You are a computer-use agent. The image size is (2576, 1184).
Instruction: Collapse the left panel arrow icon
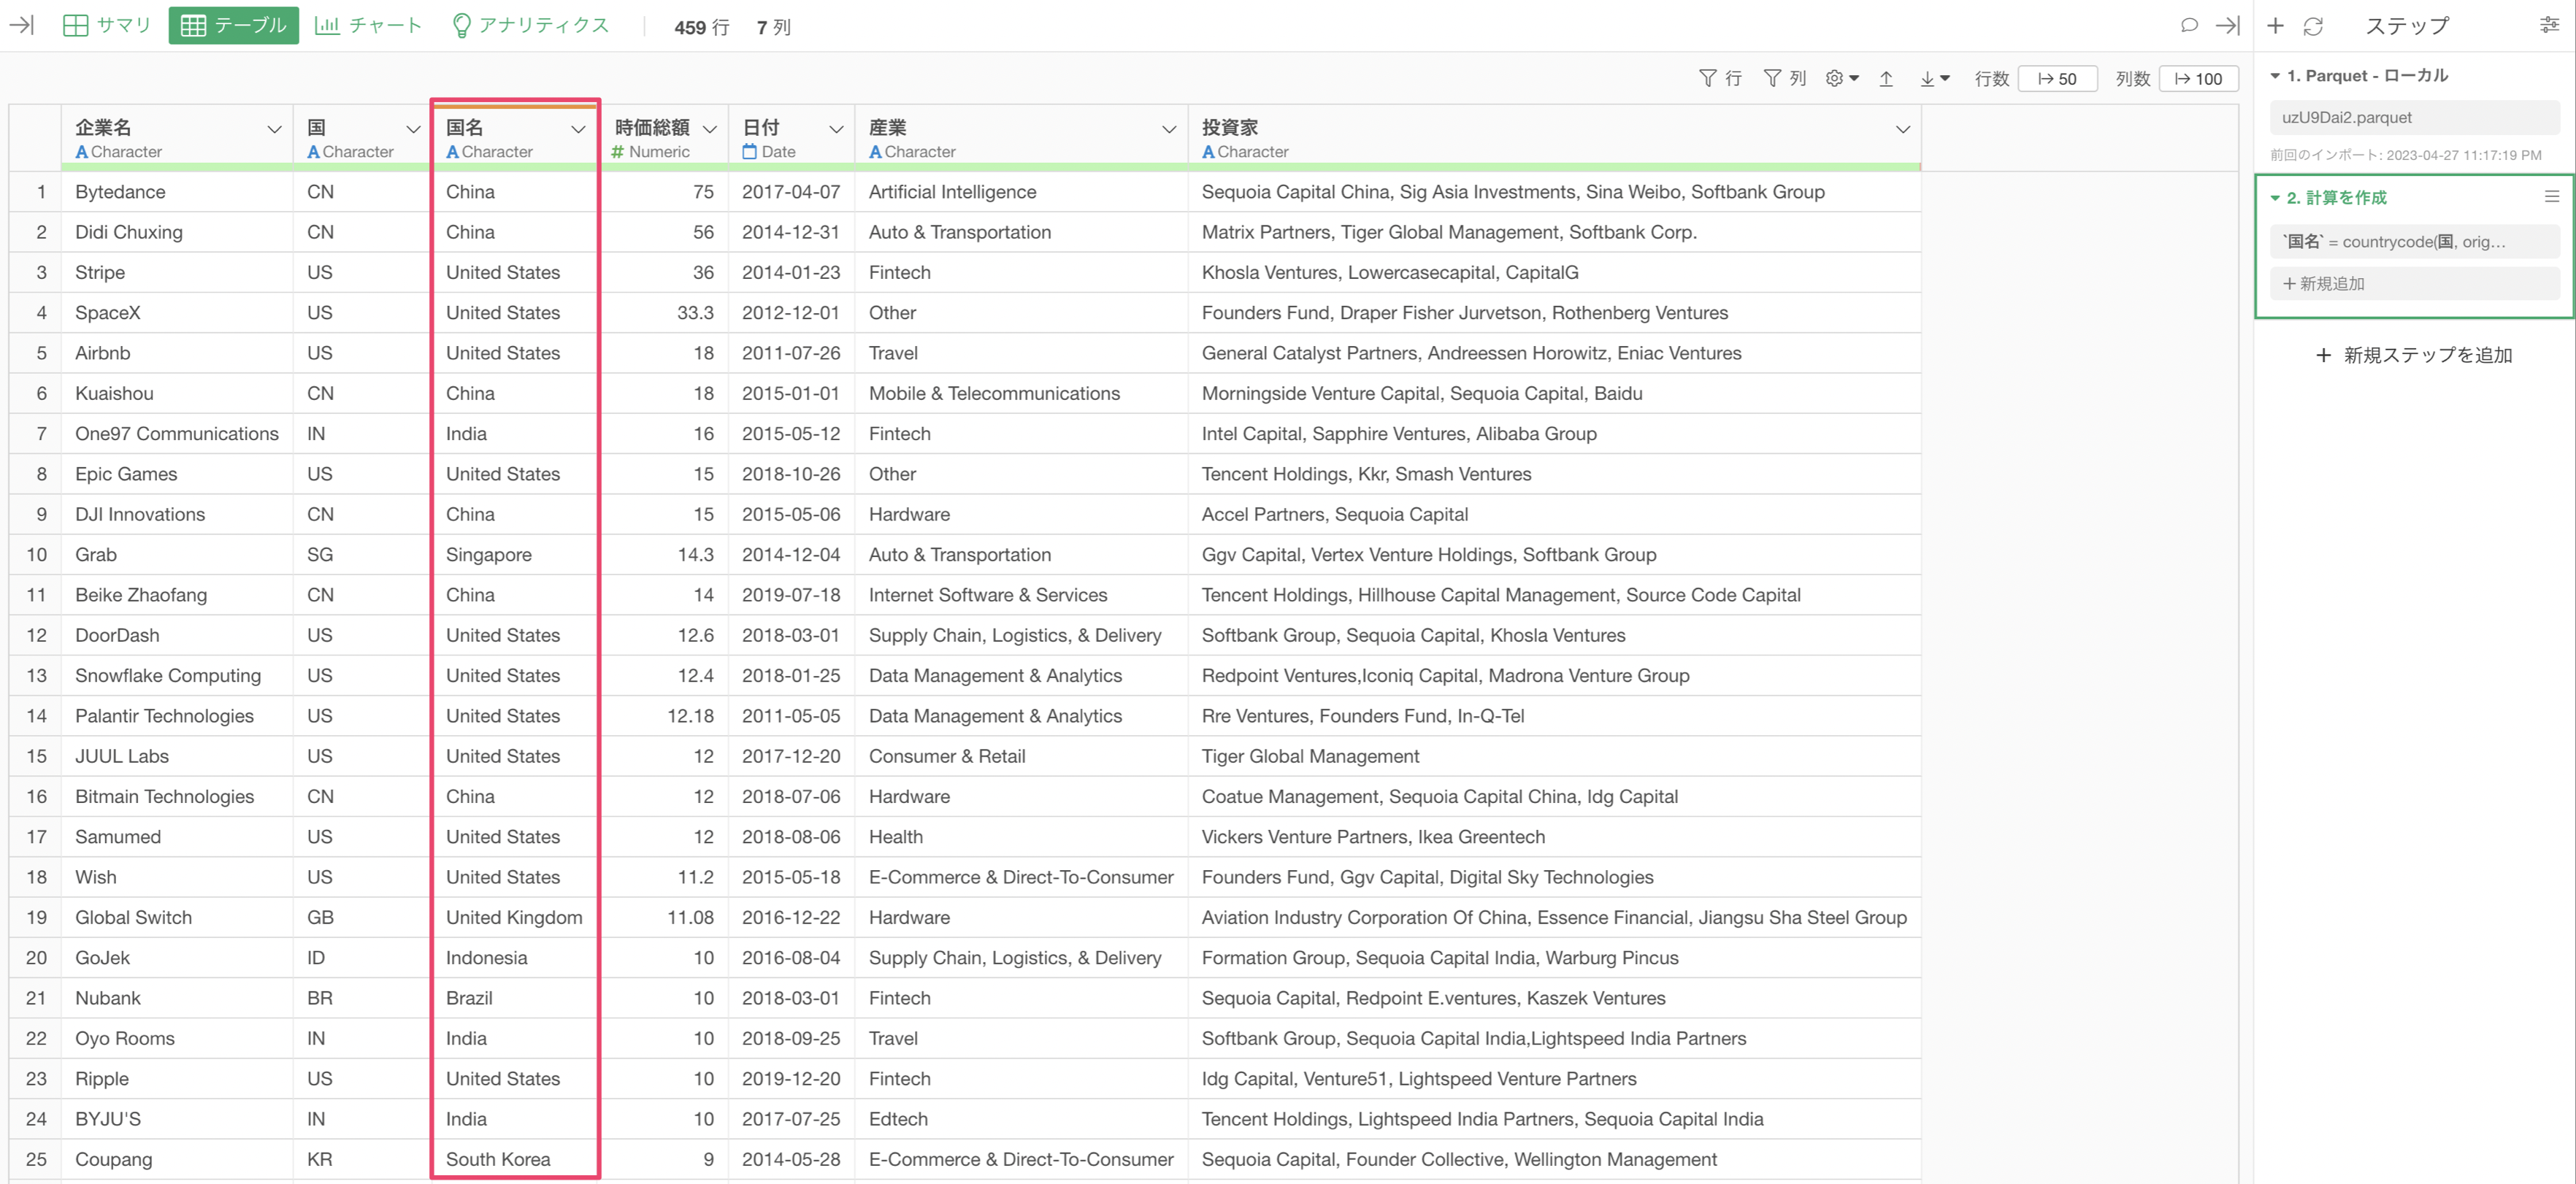pyautogui.click(x=22, y=26)
